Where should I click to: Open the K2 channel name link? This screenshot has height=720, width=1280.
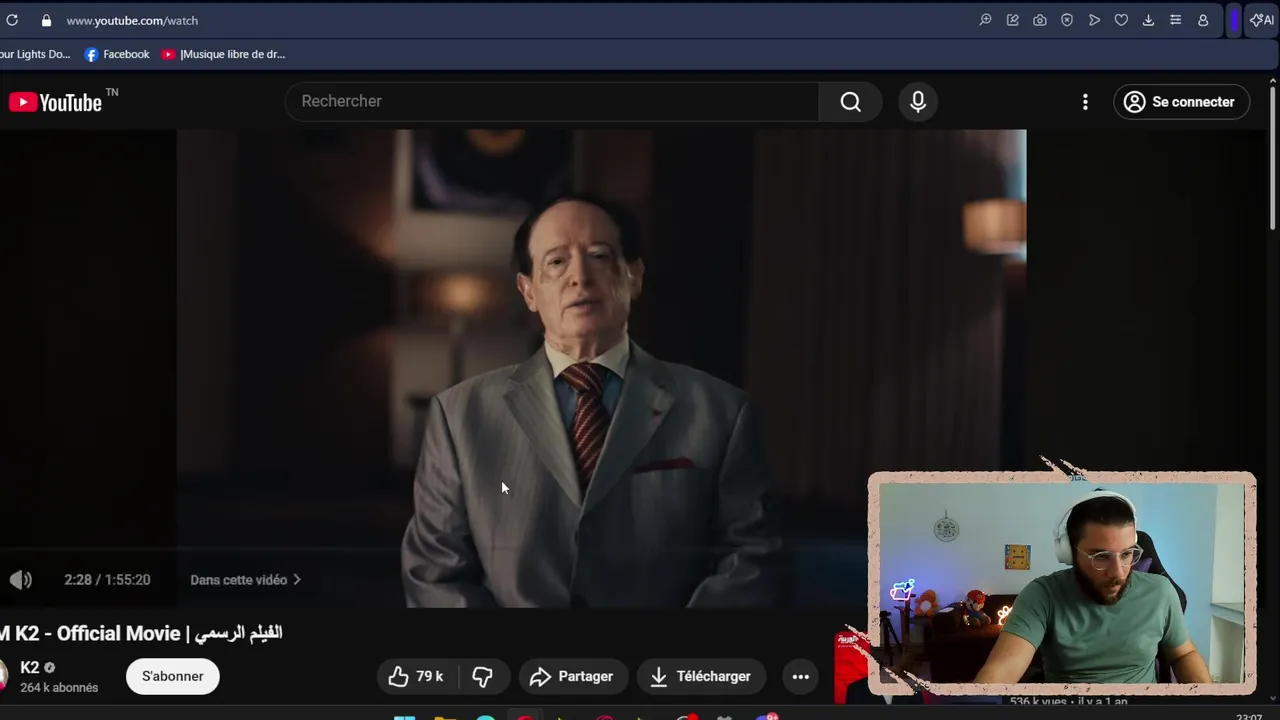(x=30, y=668)
